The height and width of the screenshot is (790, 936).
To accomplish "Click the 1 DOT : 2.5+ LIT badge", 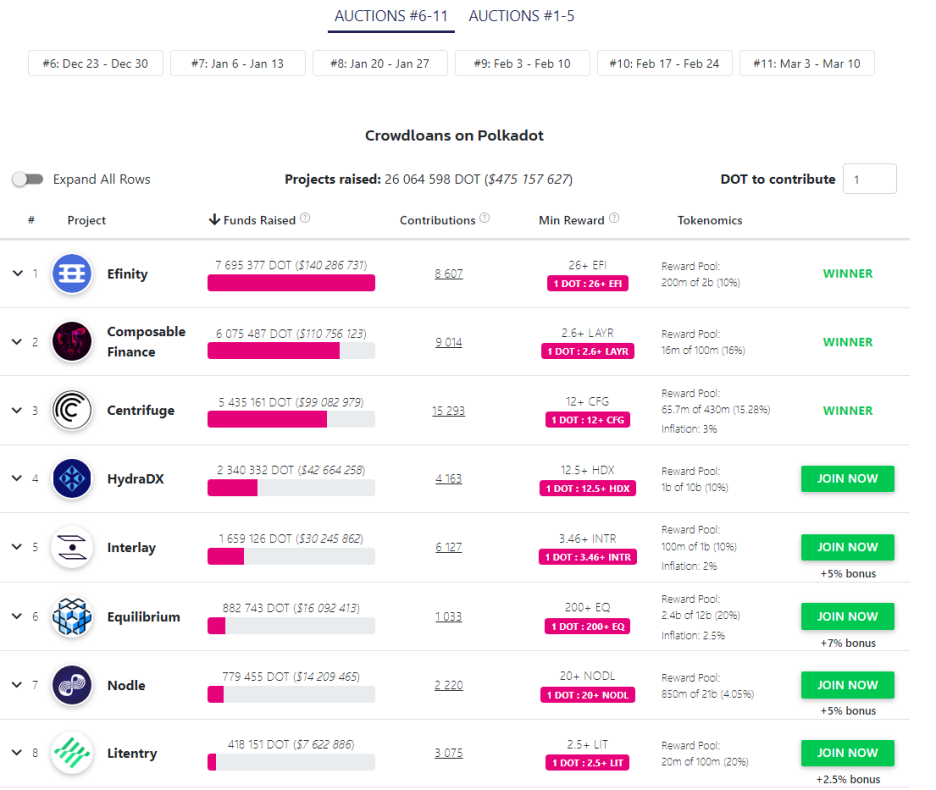I will tap(587, 763).
